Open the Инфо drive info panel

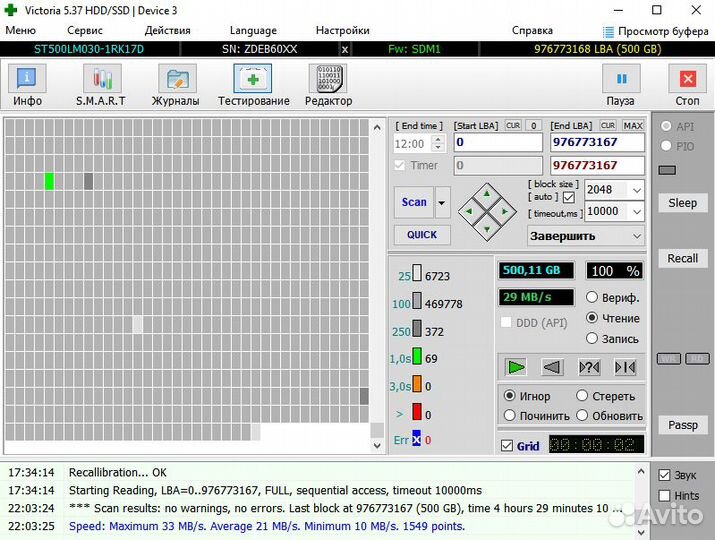coord(27,85)
